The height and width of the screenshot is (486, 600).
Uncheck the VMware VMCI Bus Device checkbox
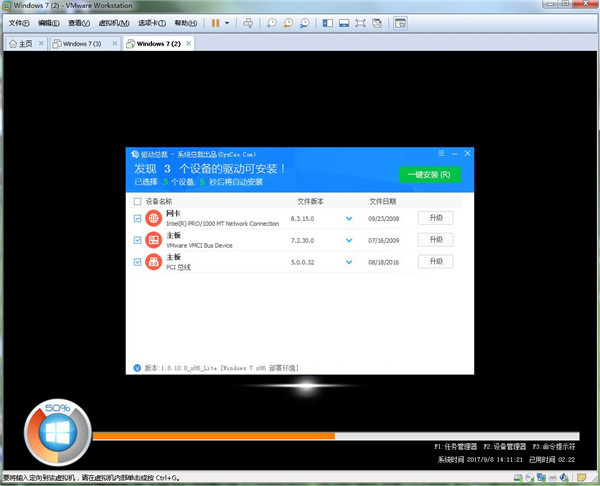(x=137, y=240)
